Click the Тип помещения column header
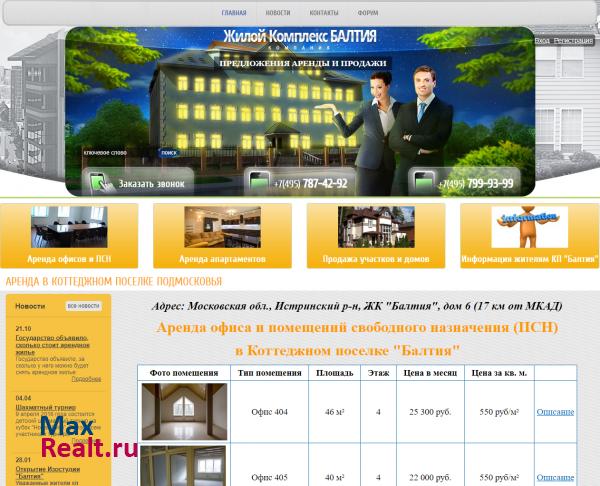600x486 pixels. (269, 373)
